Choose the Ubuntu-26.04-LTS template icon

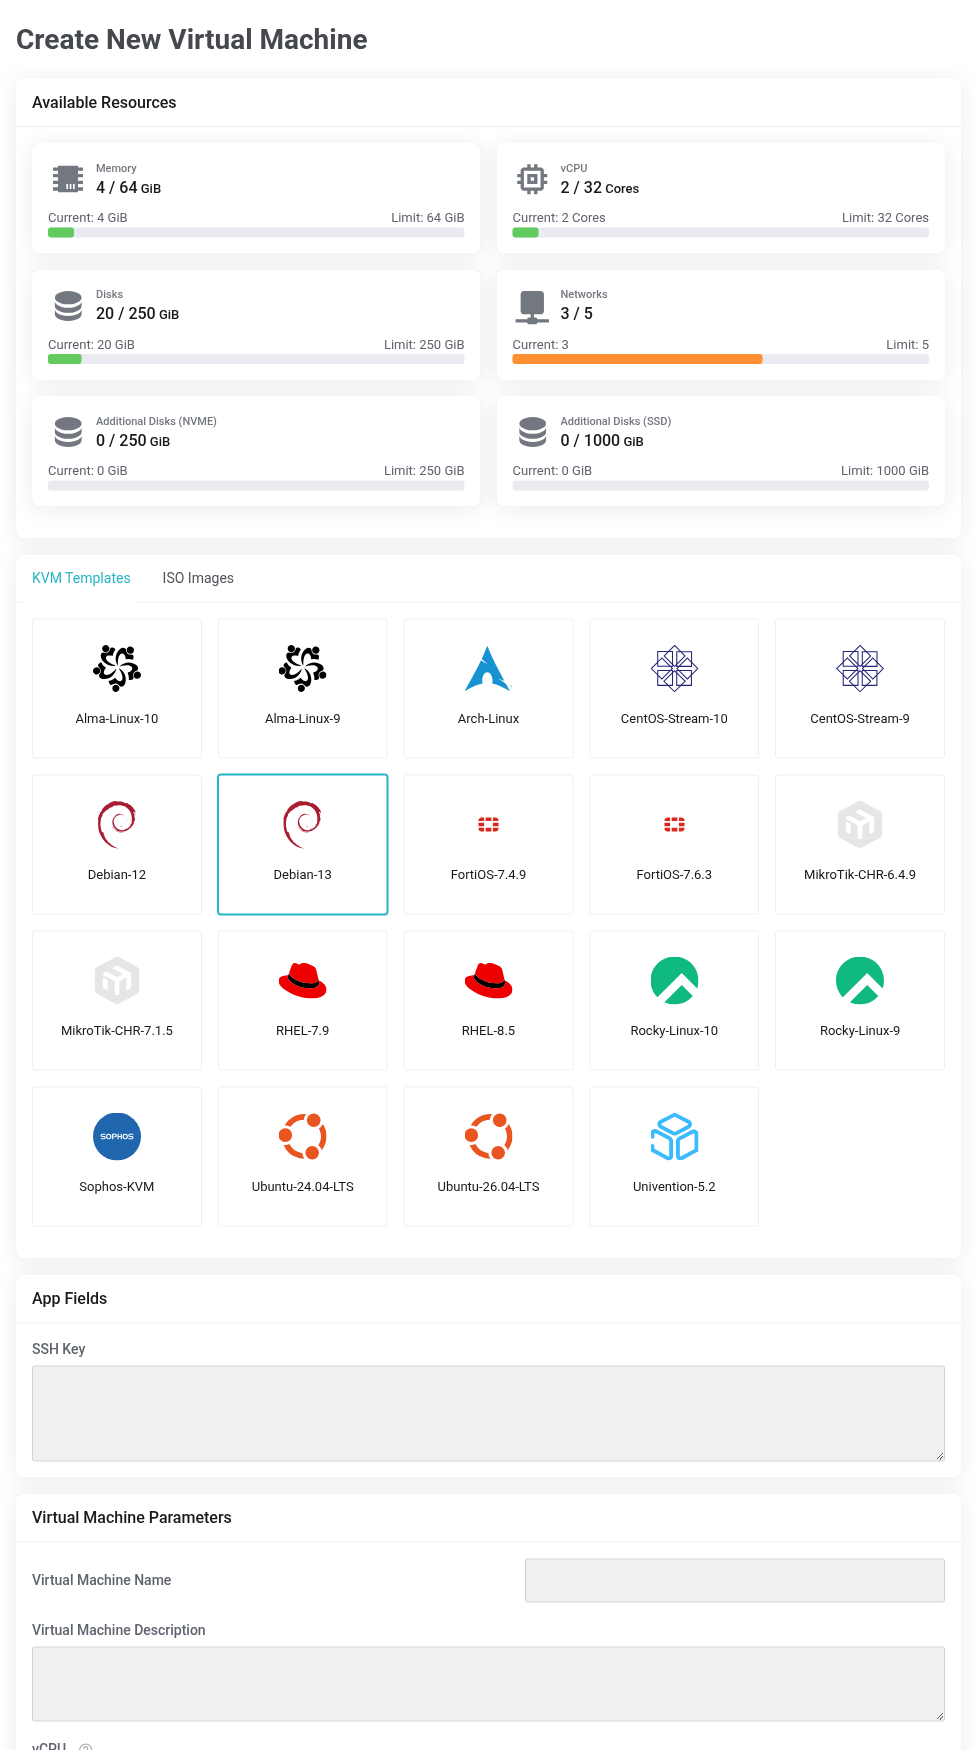pos(488,1136)
